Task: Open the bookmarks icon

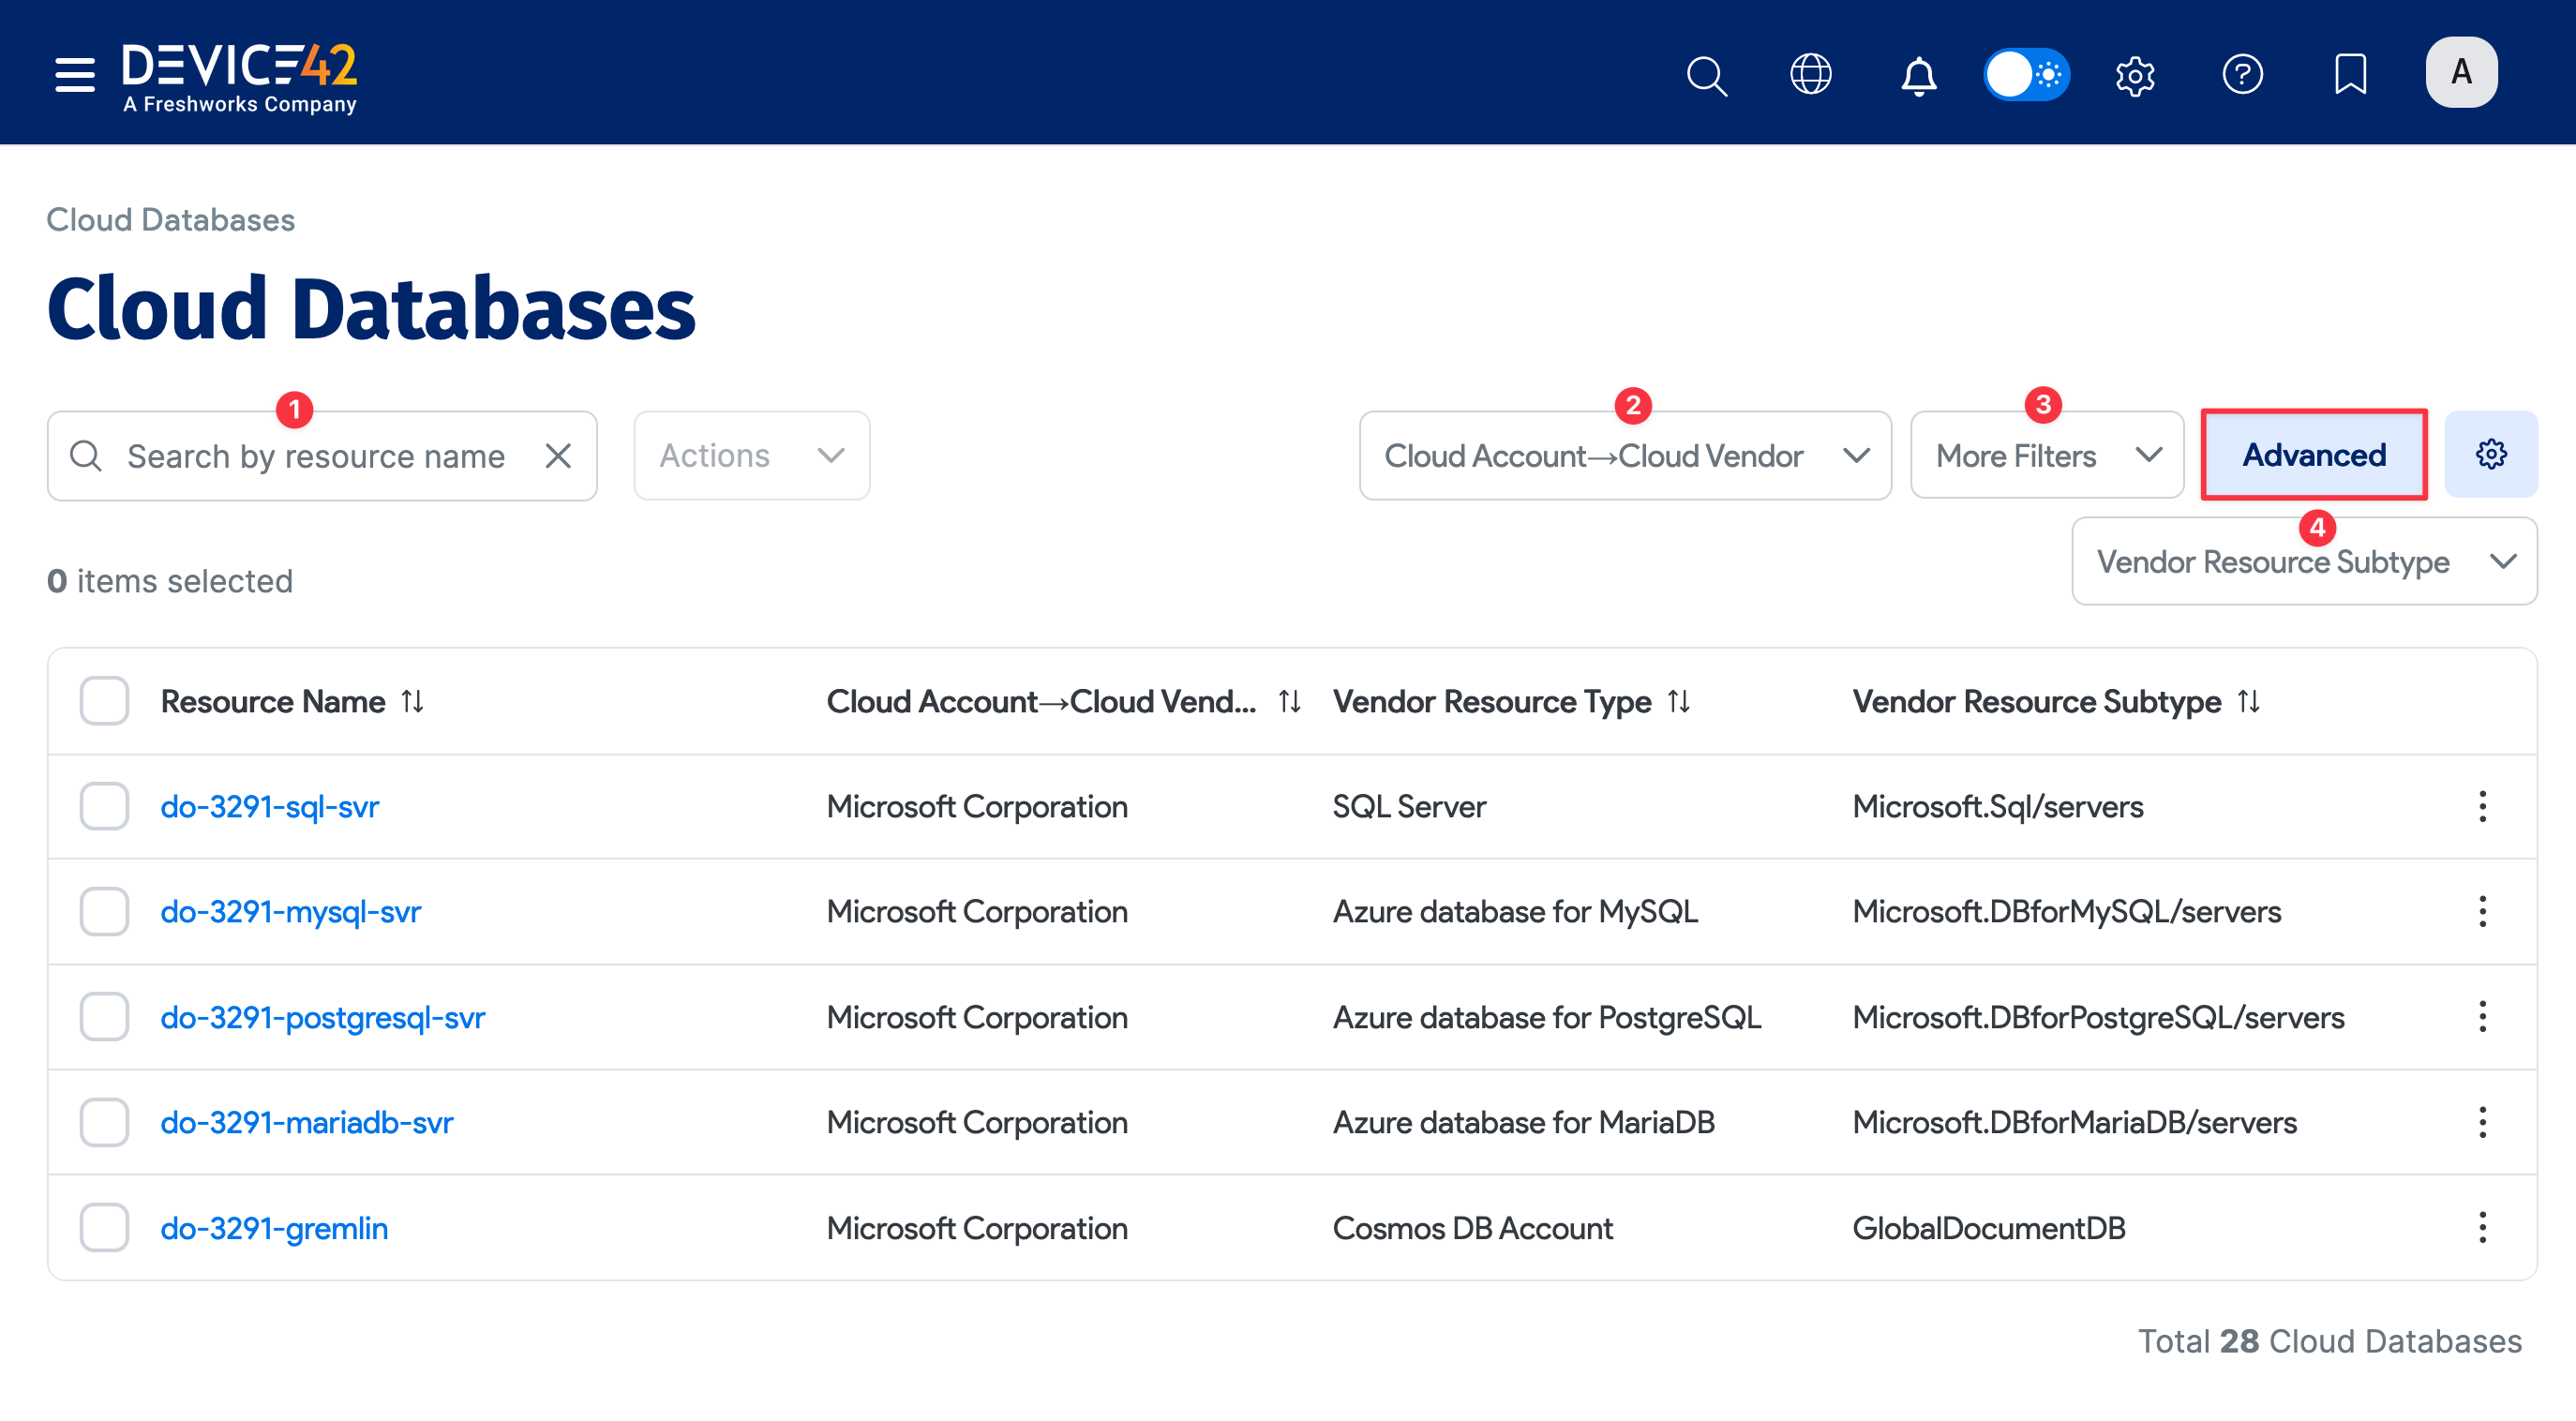Action: (2350, 74)
